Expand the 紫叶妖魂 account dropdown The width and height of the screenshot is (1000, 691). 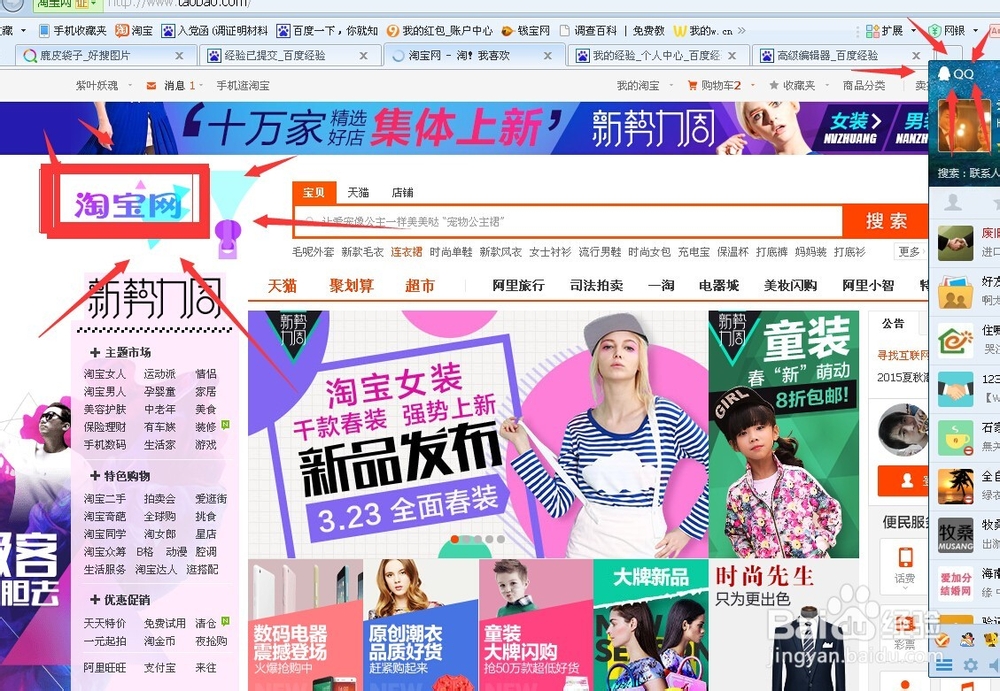(x=130, y=85)
